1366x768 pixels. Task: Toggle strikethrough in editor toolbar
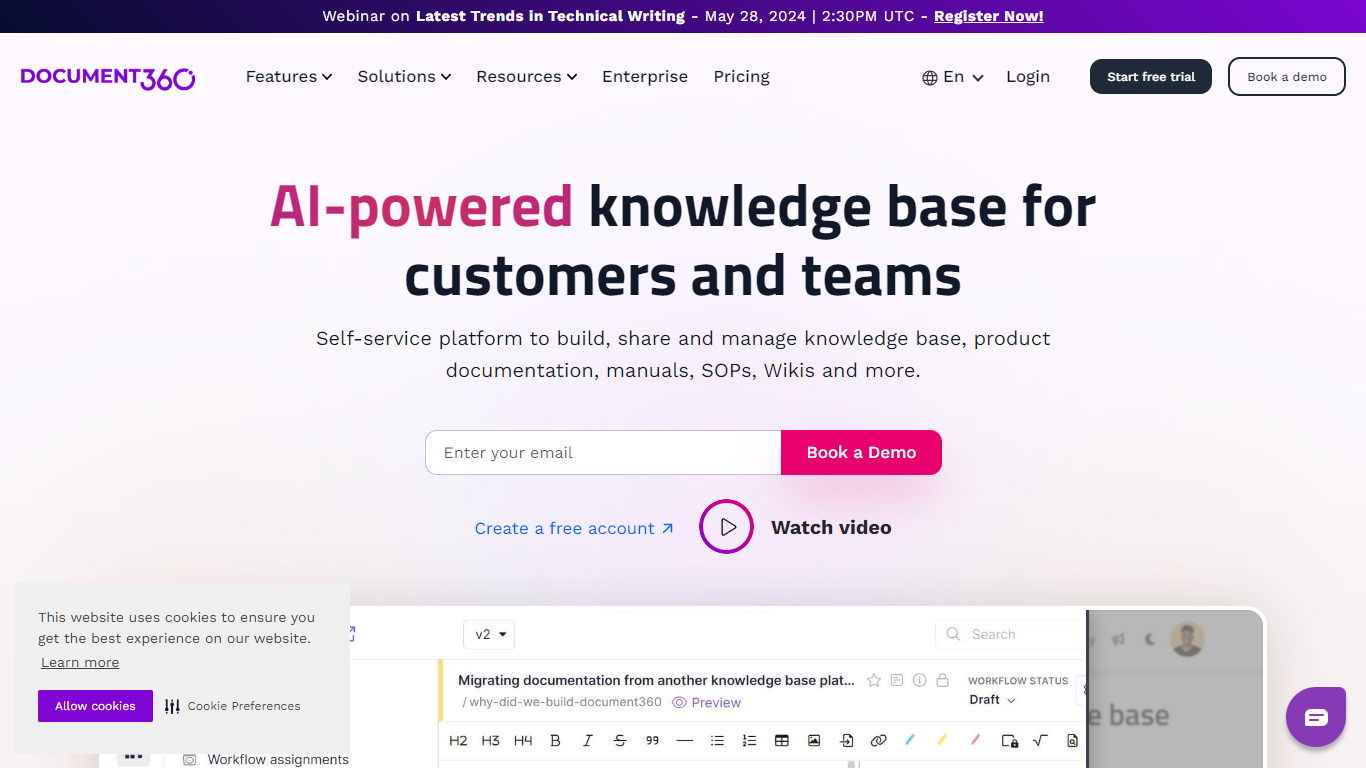[x=620, y=741]
